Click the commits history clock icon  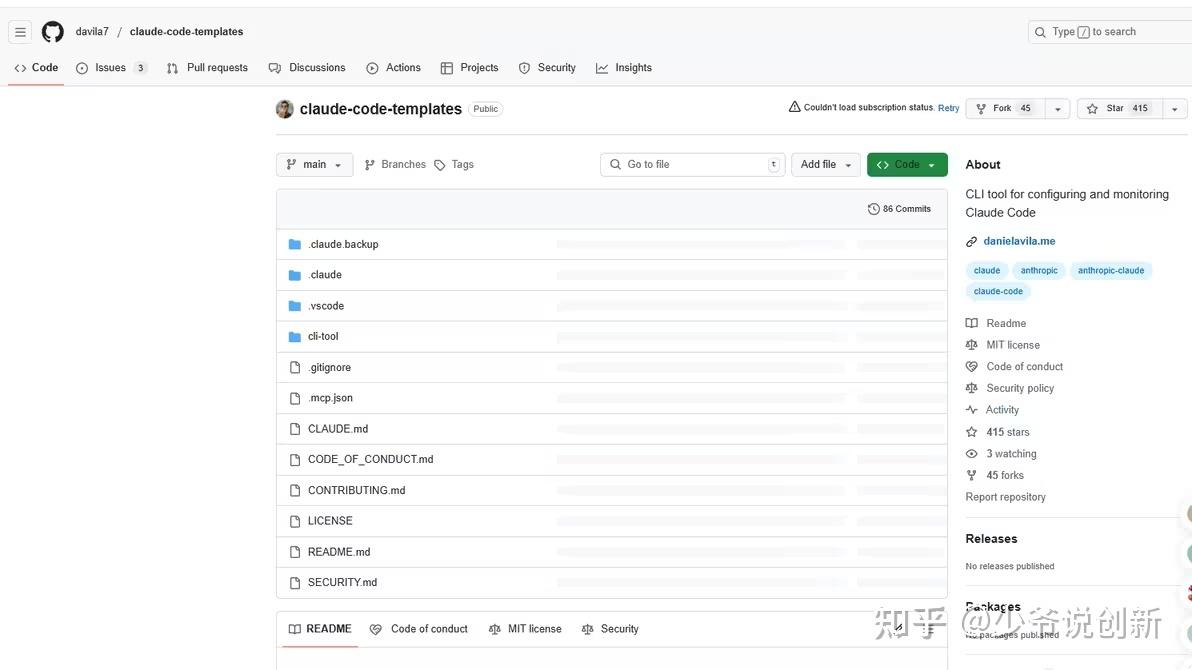tap(873, 209)
